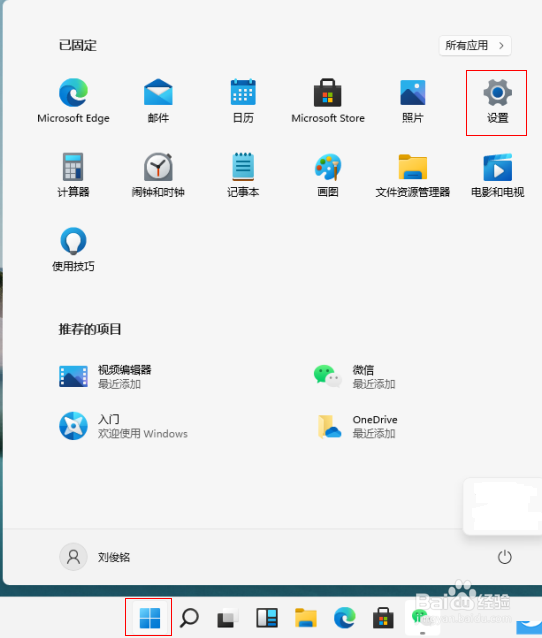Viewport: 542px width, 638px height.
Task: Open 电影和电视 movies app
Action: point(497,175)
